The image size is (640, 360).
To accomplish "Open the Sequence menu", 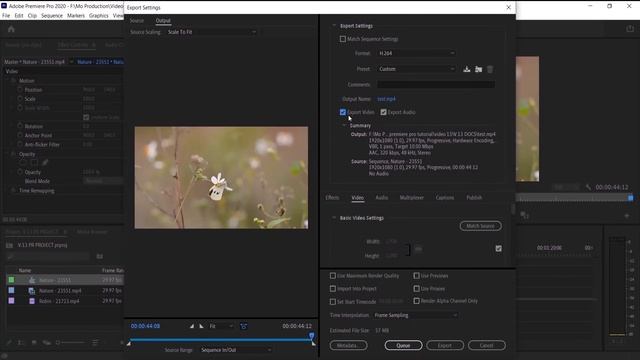I will (x=52, y=16).
